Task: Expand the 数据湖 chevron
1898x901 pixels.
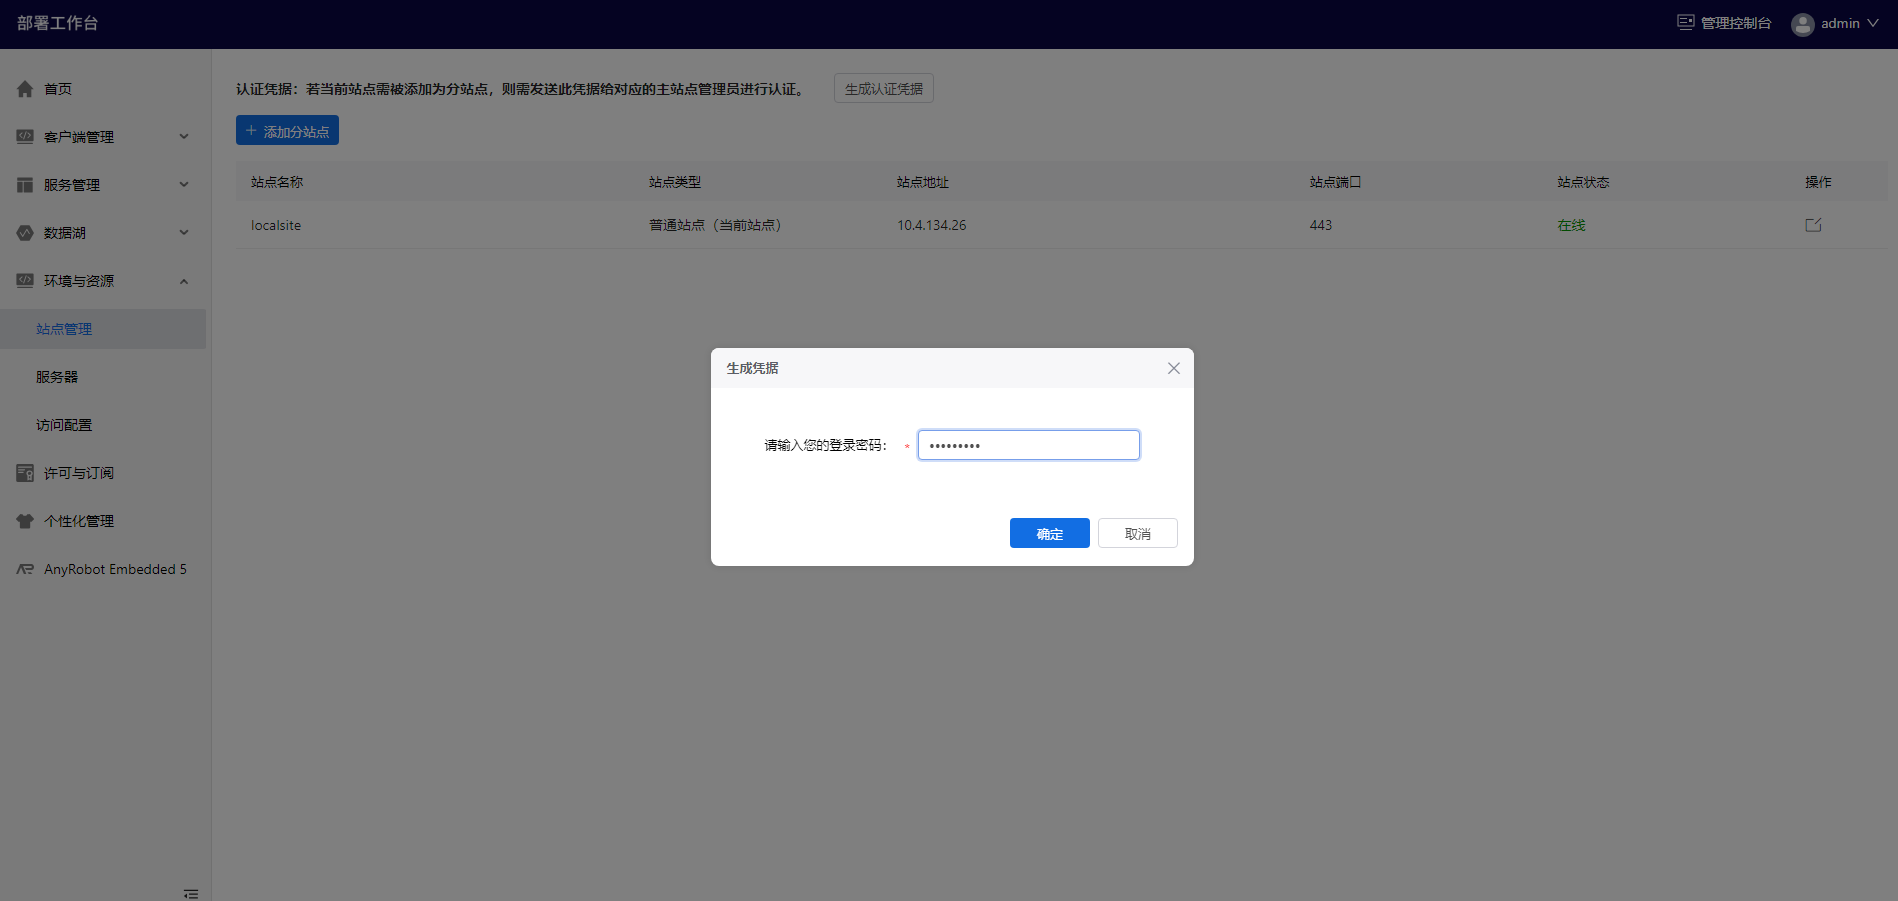Action: (x=184, y=232)
